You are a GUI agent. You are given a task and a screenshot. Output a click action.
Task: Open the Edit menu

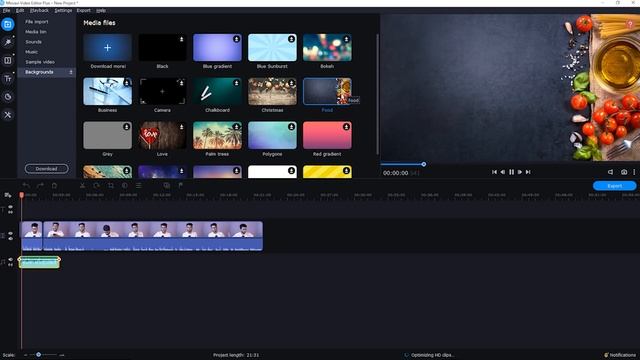20,11
